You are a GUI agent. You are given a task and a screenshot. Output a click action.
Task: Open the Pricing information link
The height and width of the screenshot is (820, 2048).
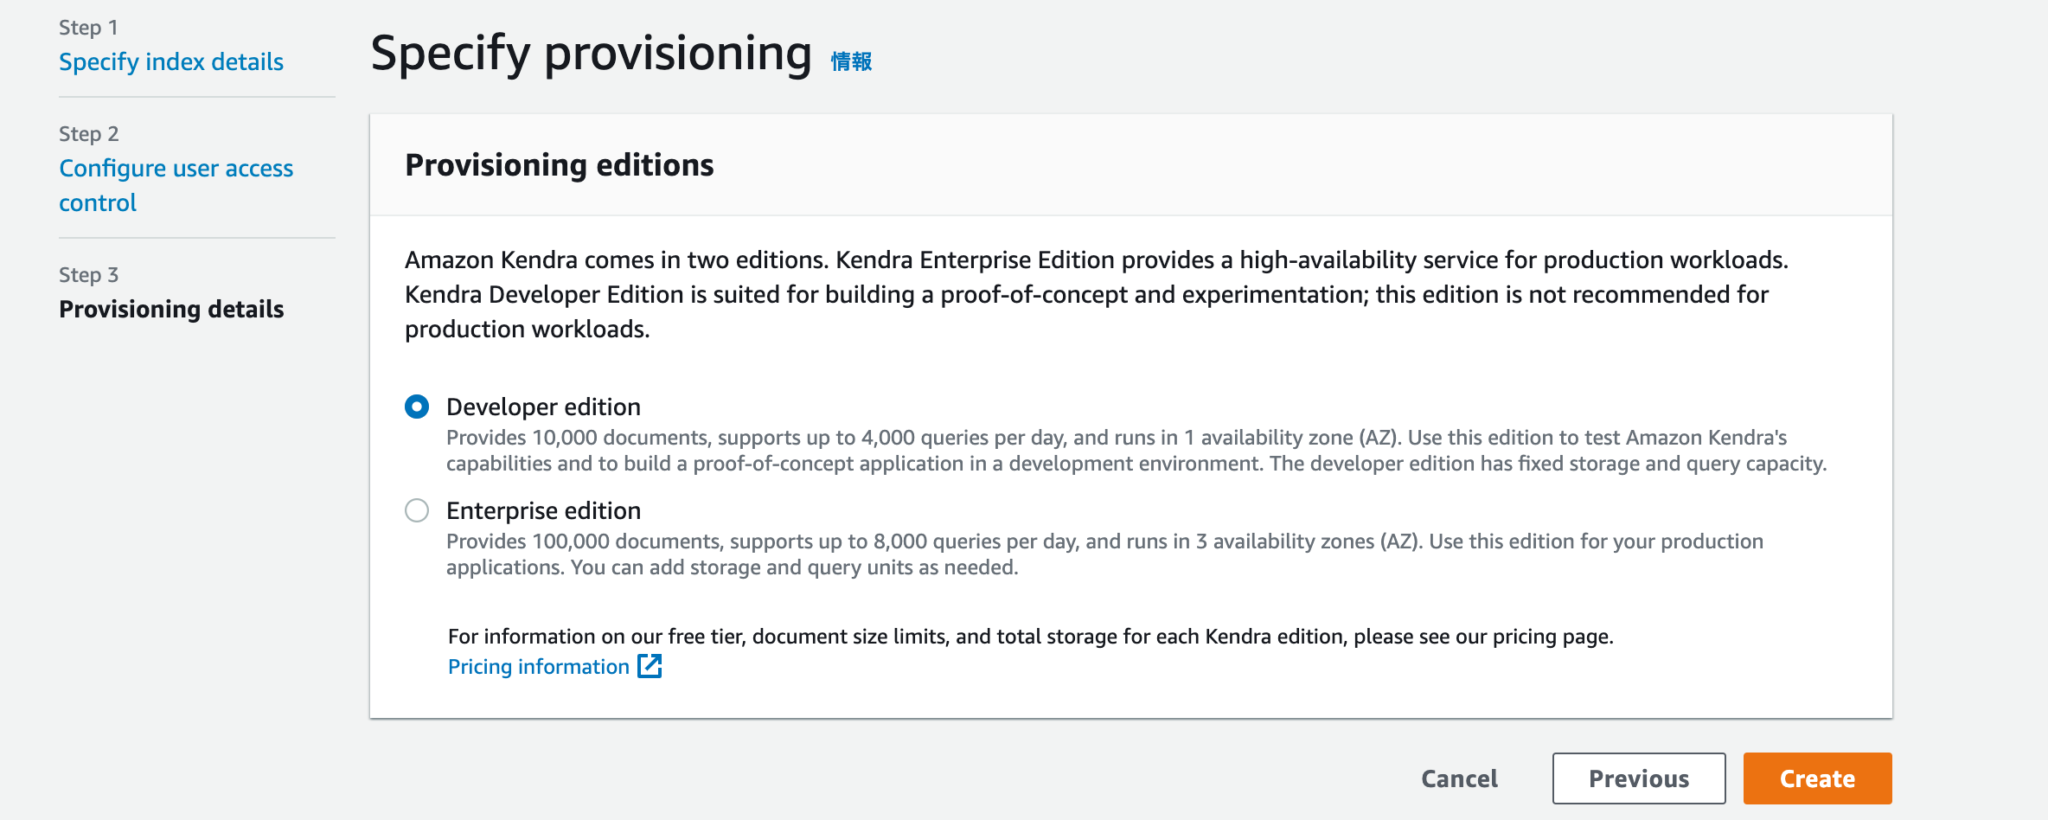538,666
